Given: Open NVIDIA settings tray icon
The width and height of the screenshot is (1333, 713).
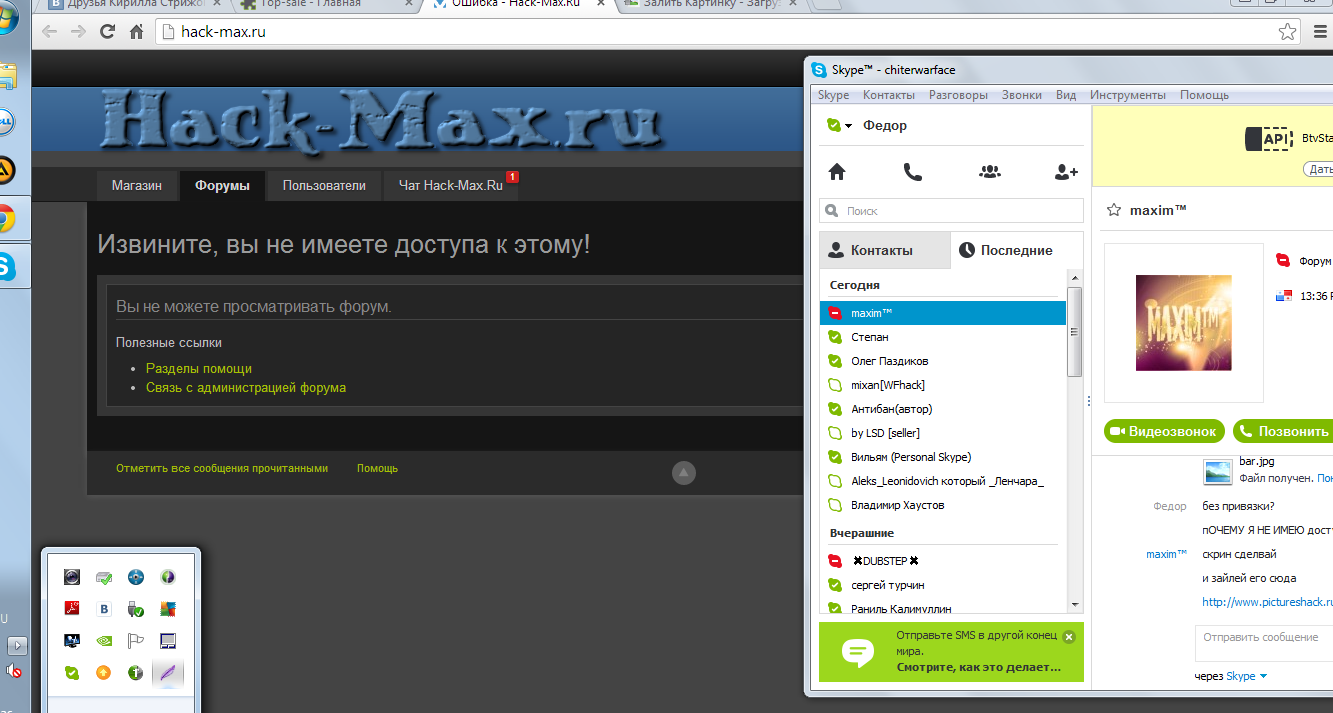Looking at the screenshot, I should pyautogui.click(x=104, y=640).
